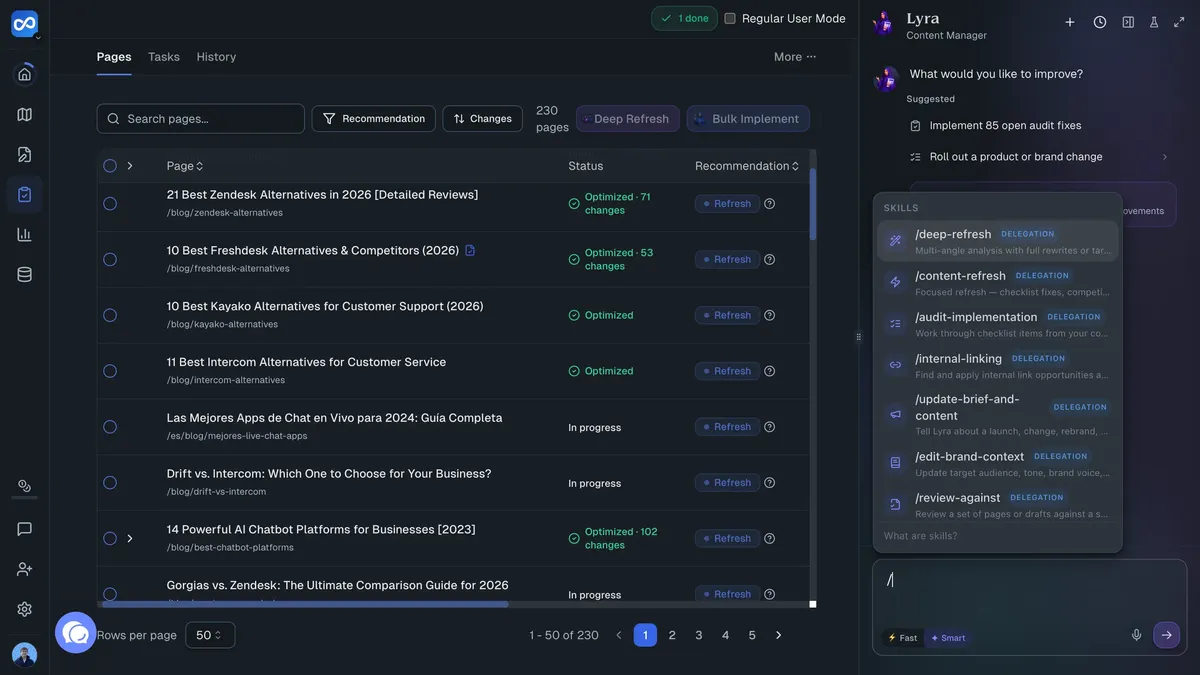Click the round chat launcher bubble
Image resolution: width=1200 pixels, height=675 pixels.
pyautogui.click(x=76, y=633)
